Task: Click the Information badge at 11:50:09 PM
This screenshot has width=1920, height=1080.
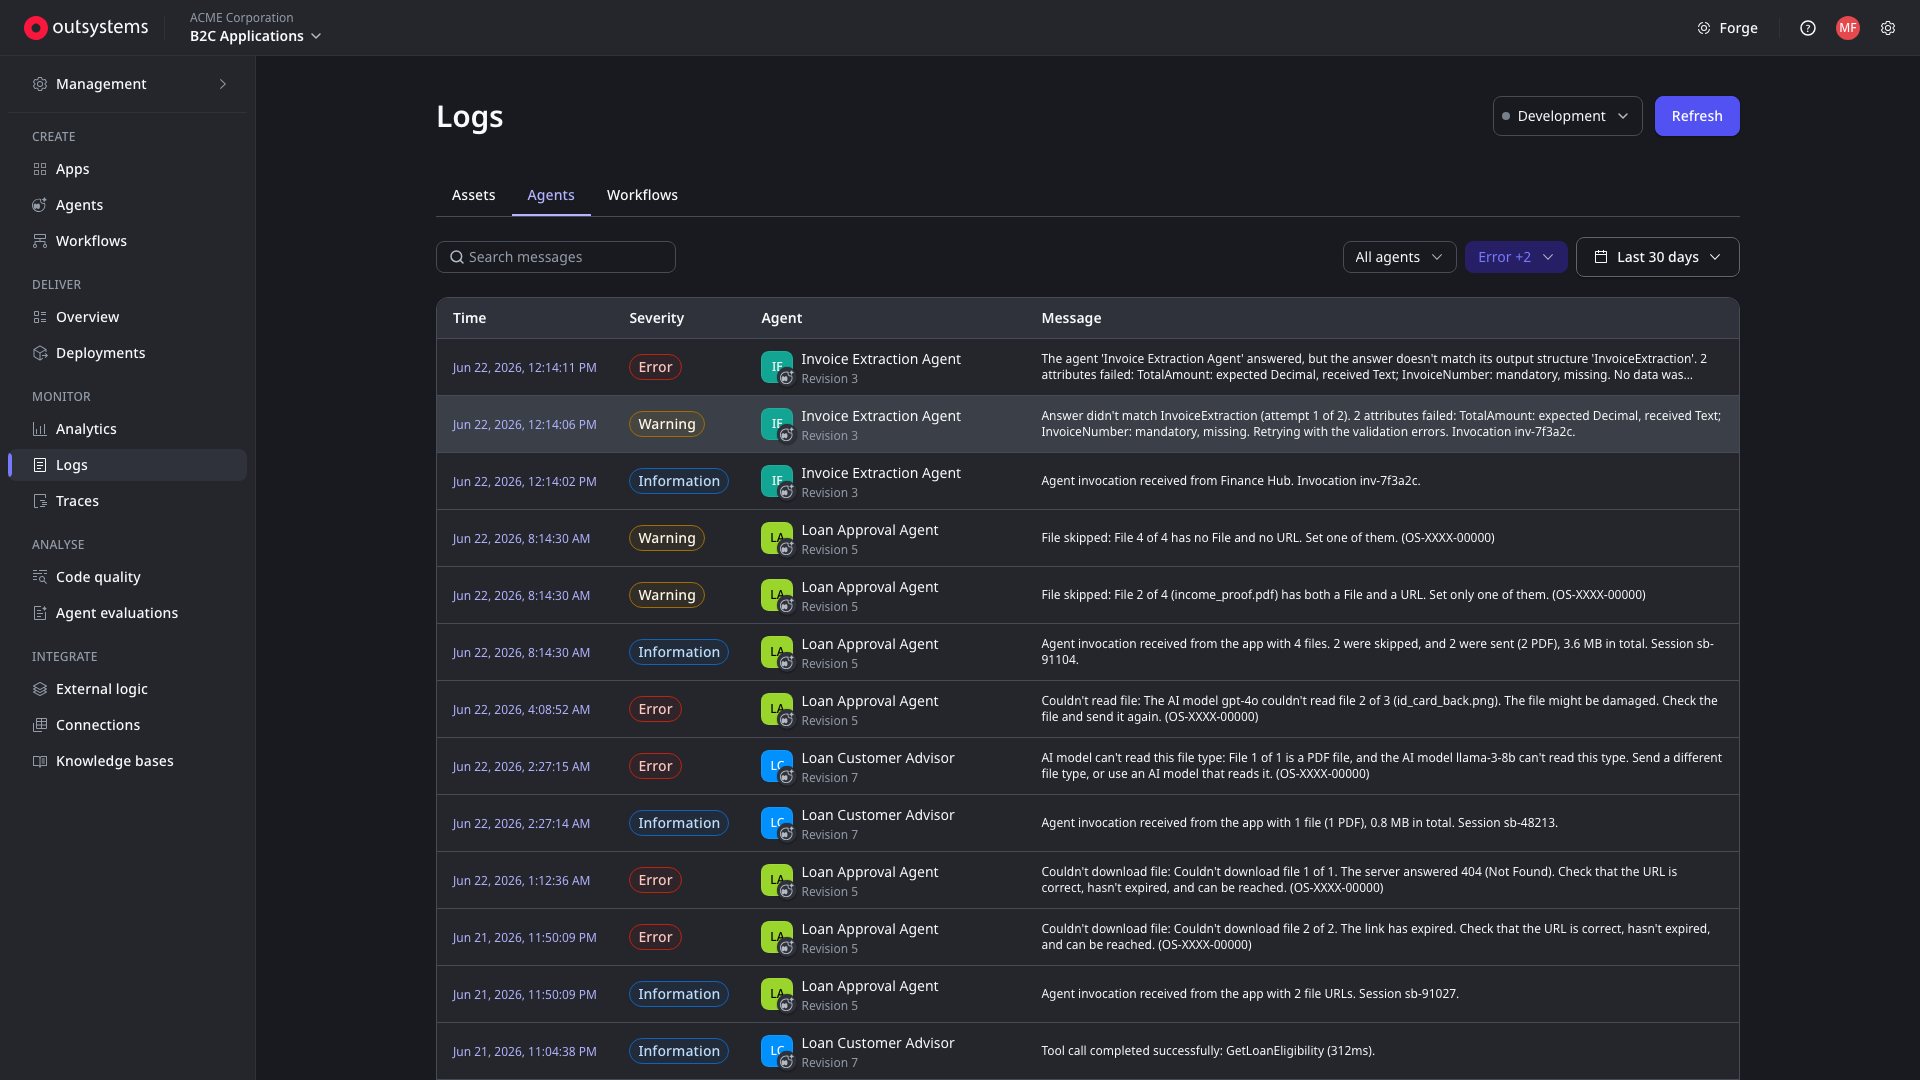Action: 679,994
